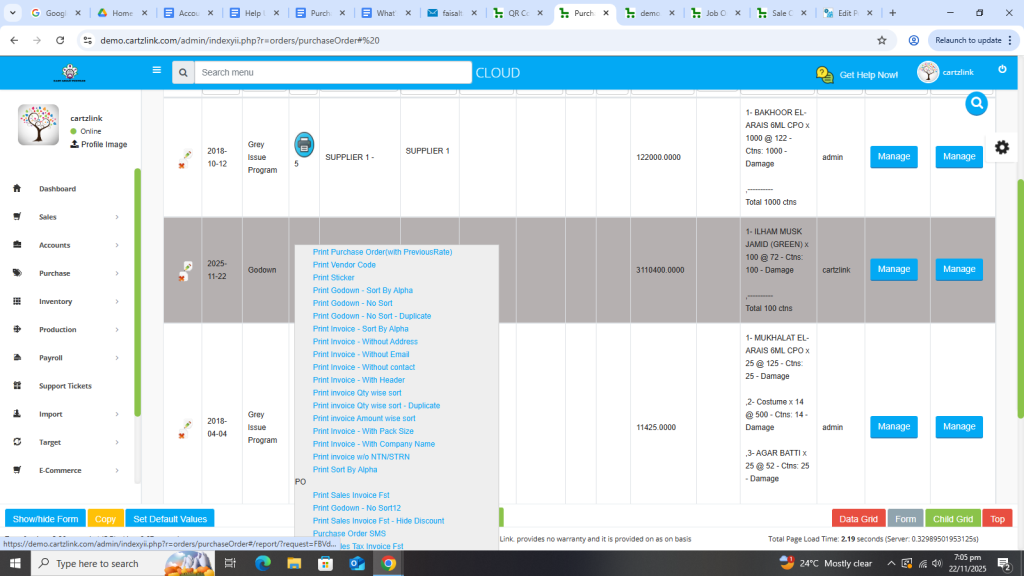Click the Get Help Now icon
This screenshot has width=1024, height=576.
coord(825,74)
